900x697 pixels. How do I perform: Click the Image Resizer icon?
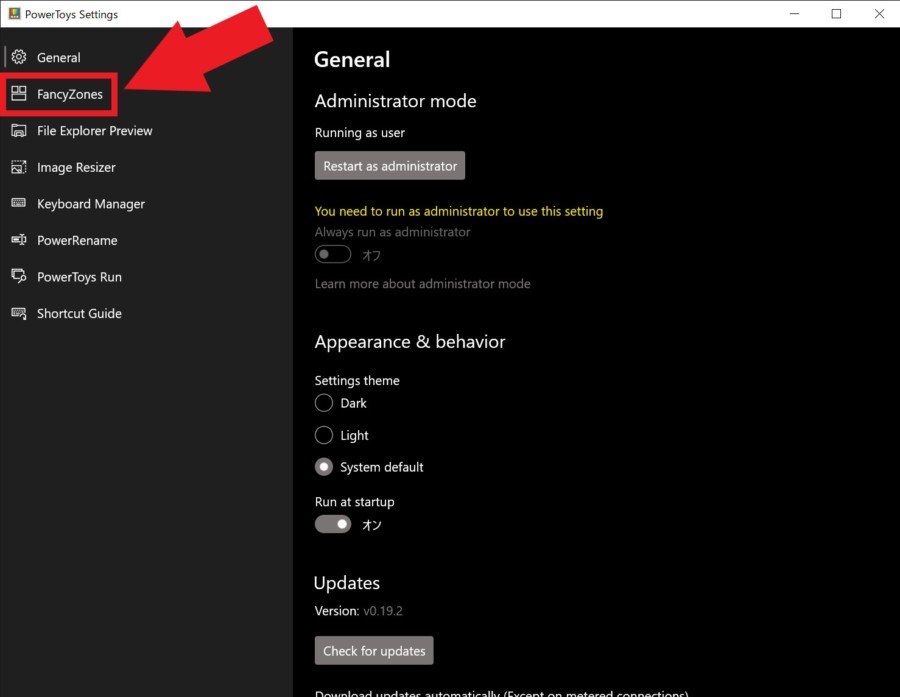19,167
